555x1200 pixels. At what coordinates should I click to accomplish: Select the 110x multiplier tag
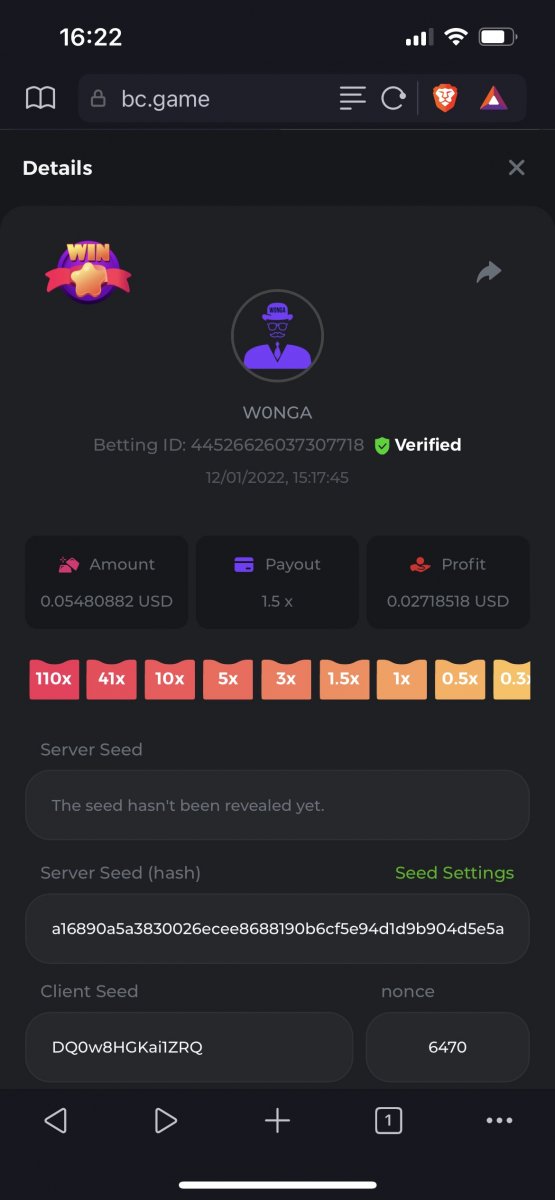53,679
